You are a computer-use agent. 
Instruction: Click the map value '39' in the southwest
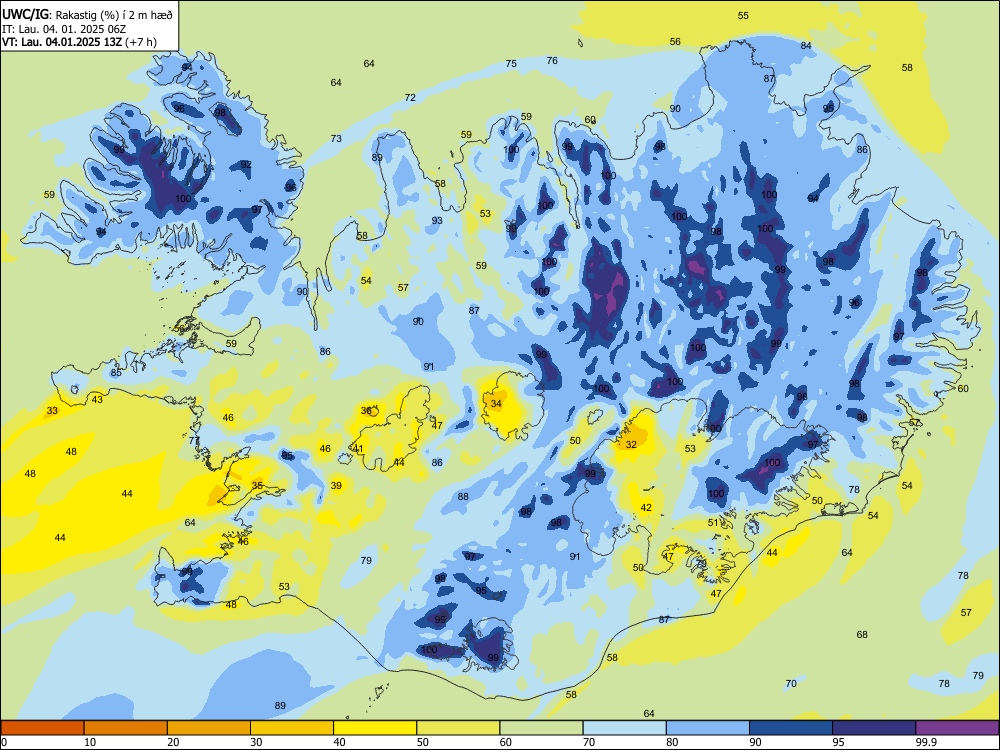[336, 485]
